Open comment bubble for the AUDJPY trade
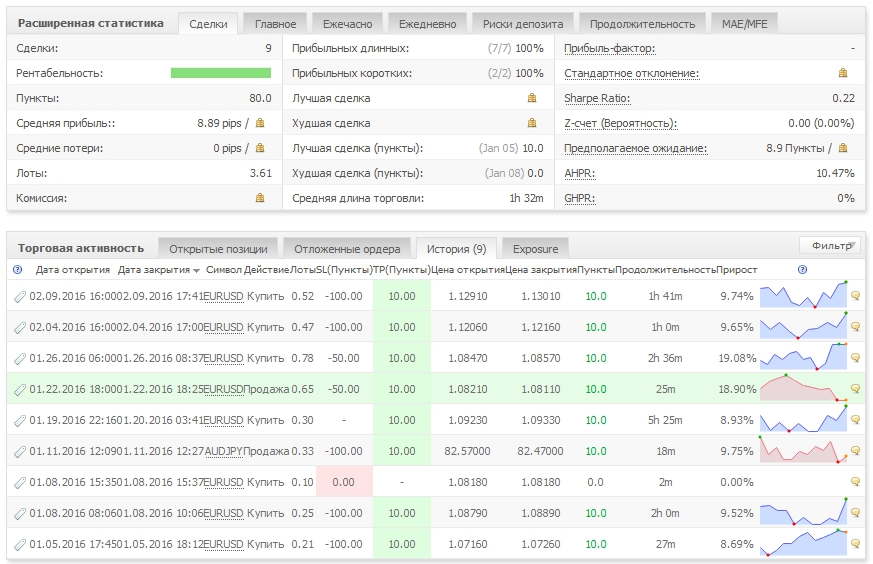 (855, 452)
